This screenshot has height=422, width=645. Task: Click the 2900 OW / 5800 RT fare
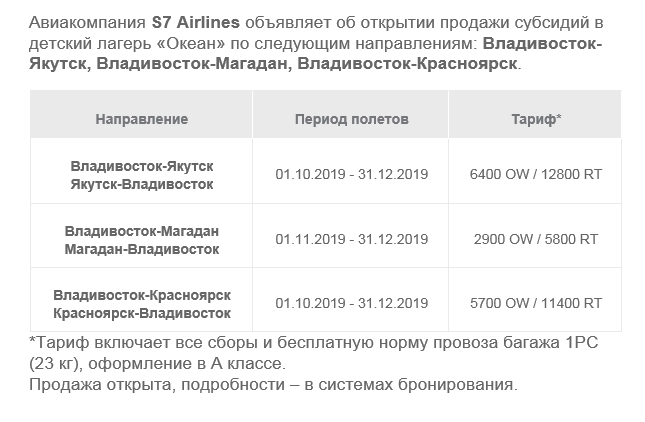coord(536,239)
